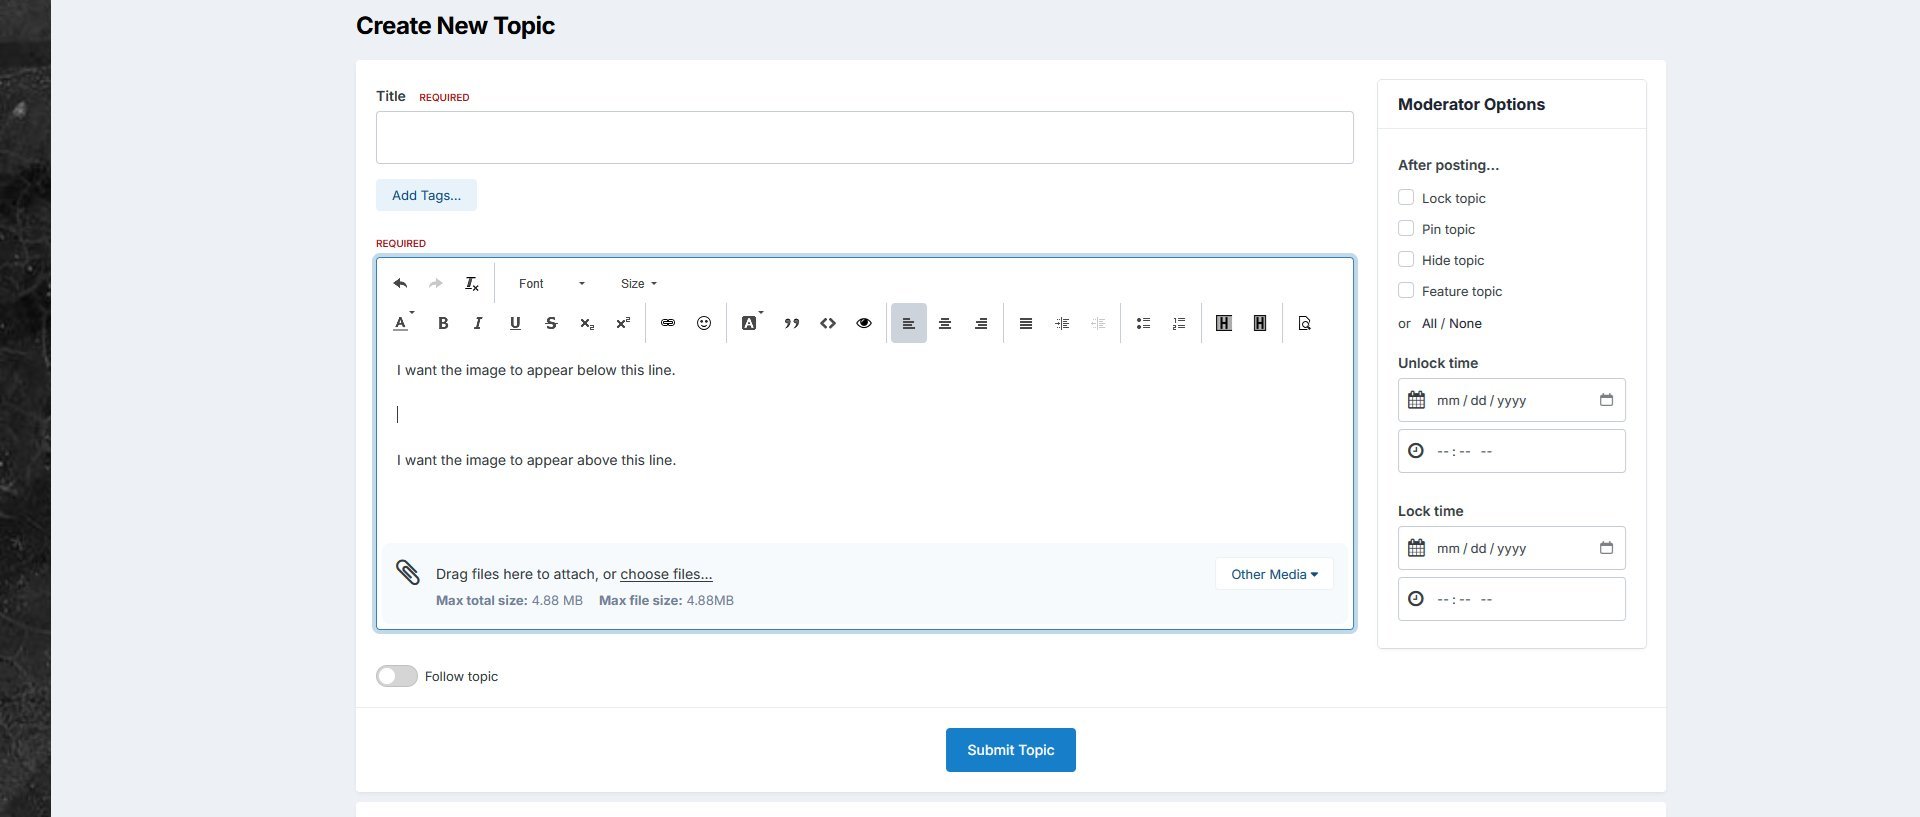Open the text color picker

pos(402,323)
